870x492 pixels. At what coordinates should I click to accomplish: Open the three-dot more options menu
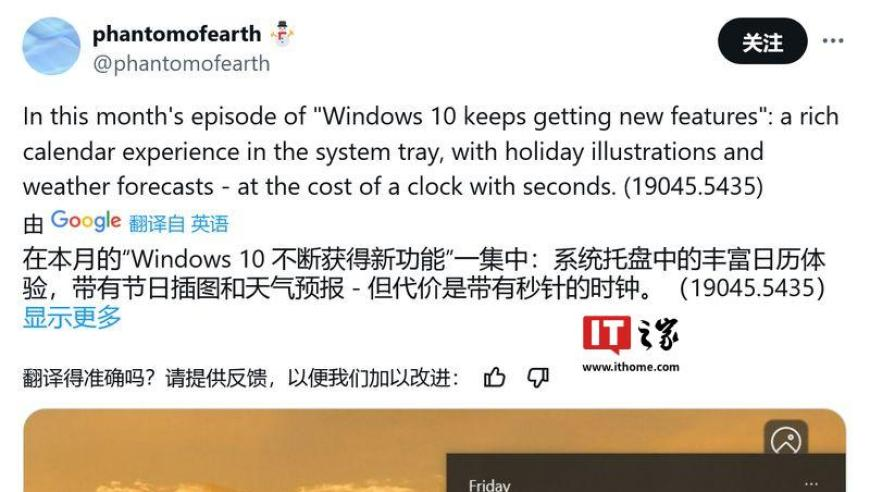tap(833, 40)
